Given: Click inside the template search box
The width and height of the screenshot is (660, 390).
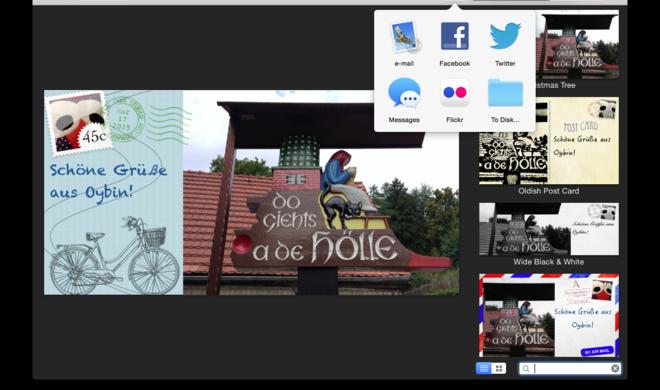Looking at the screenshot, I should click(570, 369).
